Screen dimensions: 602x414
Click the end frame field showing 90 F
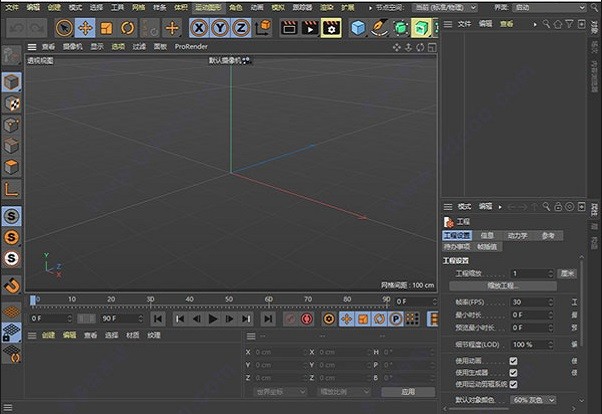[122, 318]
